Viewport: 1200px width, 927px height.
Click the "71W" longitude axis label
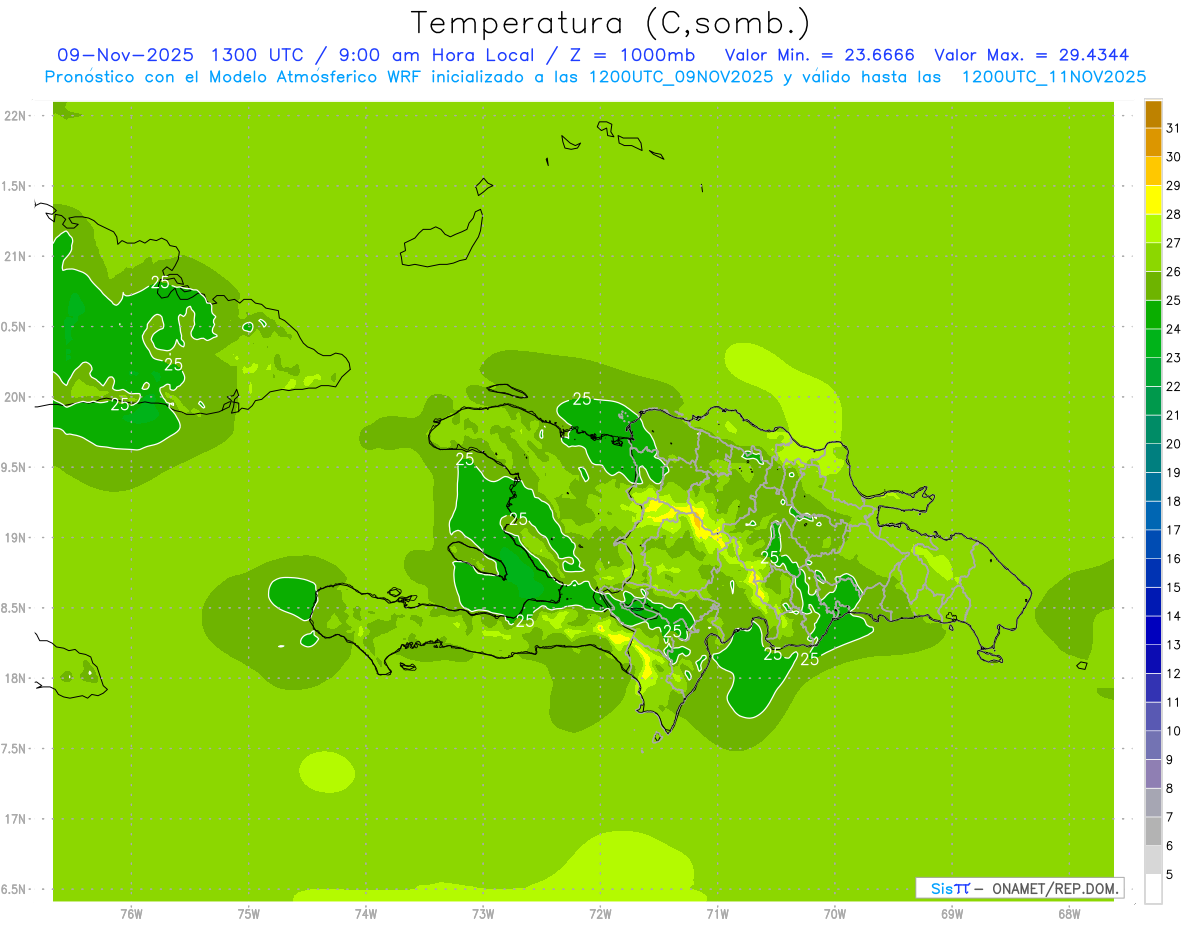(x=717, y=914)
